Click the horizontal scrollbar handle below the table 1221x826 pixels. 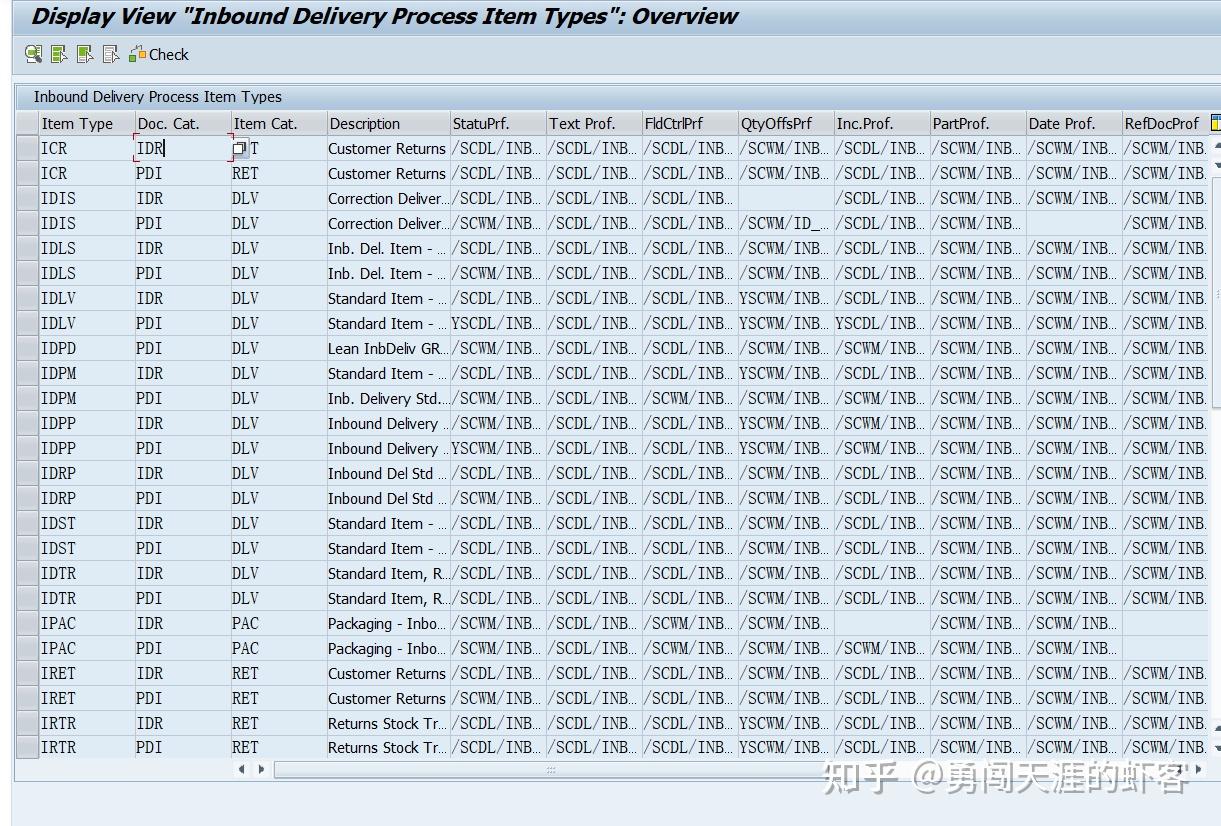[x=550, y=769]
